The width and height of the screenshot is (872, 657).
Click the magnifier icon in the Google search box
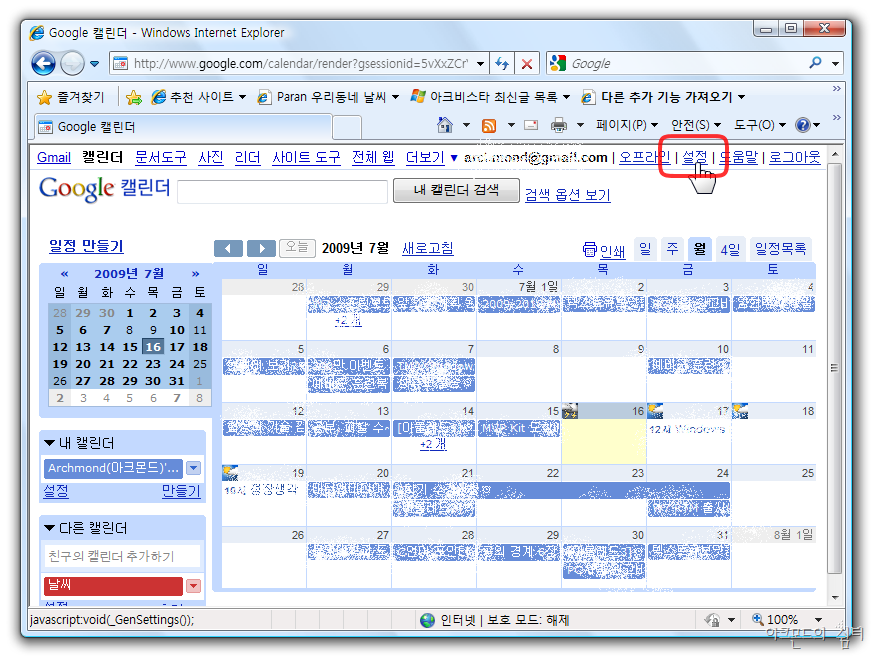click(x=815, y=63)
